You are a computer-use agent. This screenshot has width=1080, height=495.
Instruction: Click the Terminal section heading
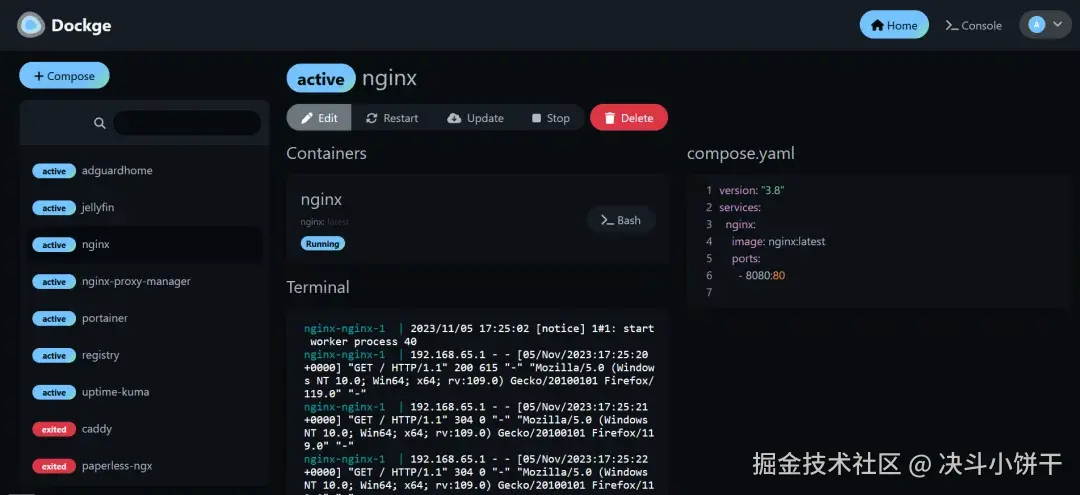click(x=318, y=287)
